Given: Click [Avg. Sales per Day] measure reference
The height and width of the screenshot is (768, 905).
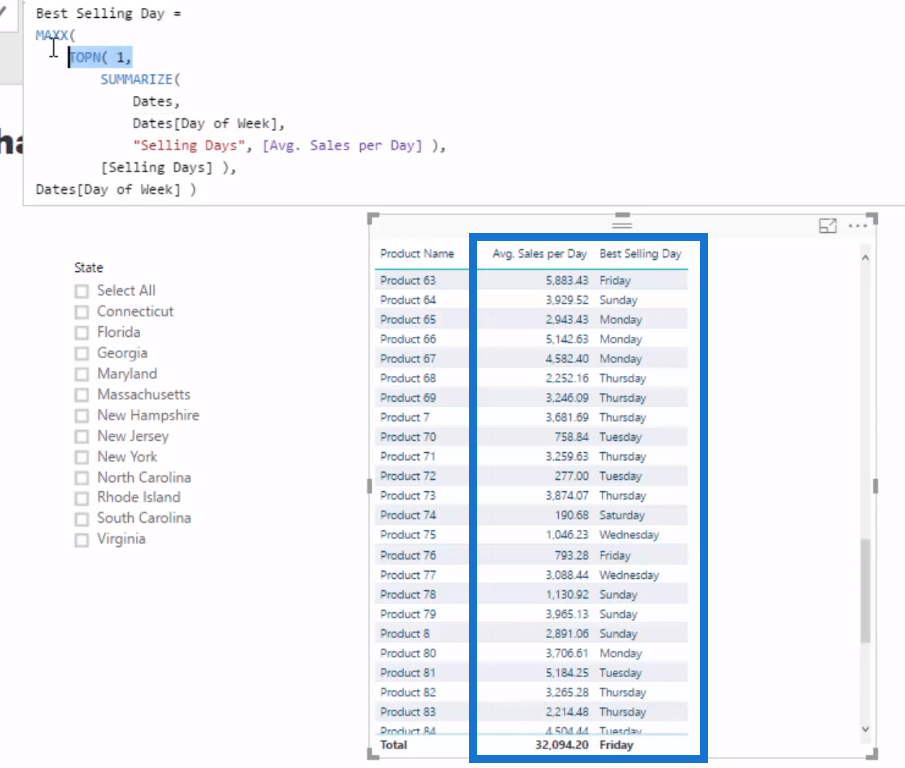Looking at the screenshot, I should pyautogui.click(x=342, y=145).
